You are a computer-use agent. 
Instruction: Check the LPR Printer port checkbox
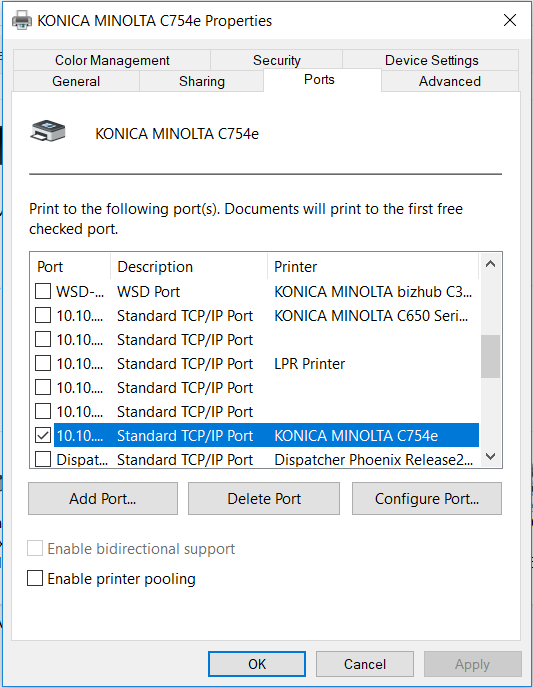point(43,363)
